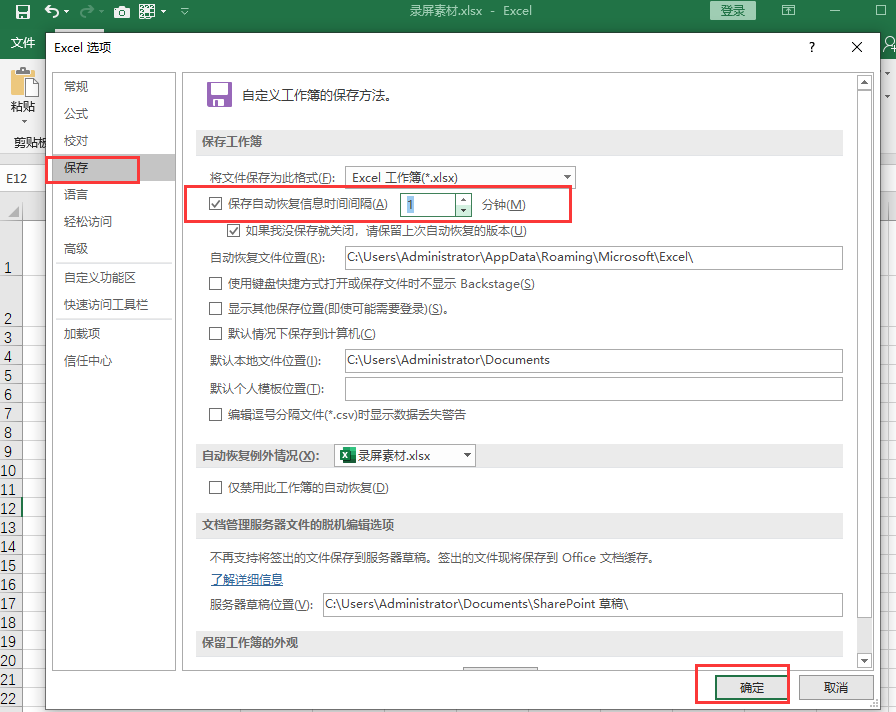Click the Save icon in Quick Access Toolbar

pos(23,11)
